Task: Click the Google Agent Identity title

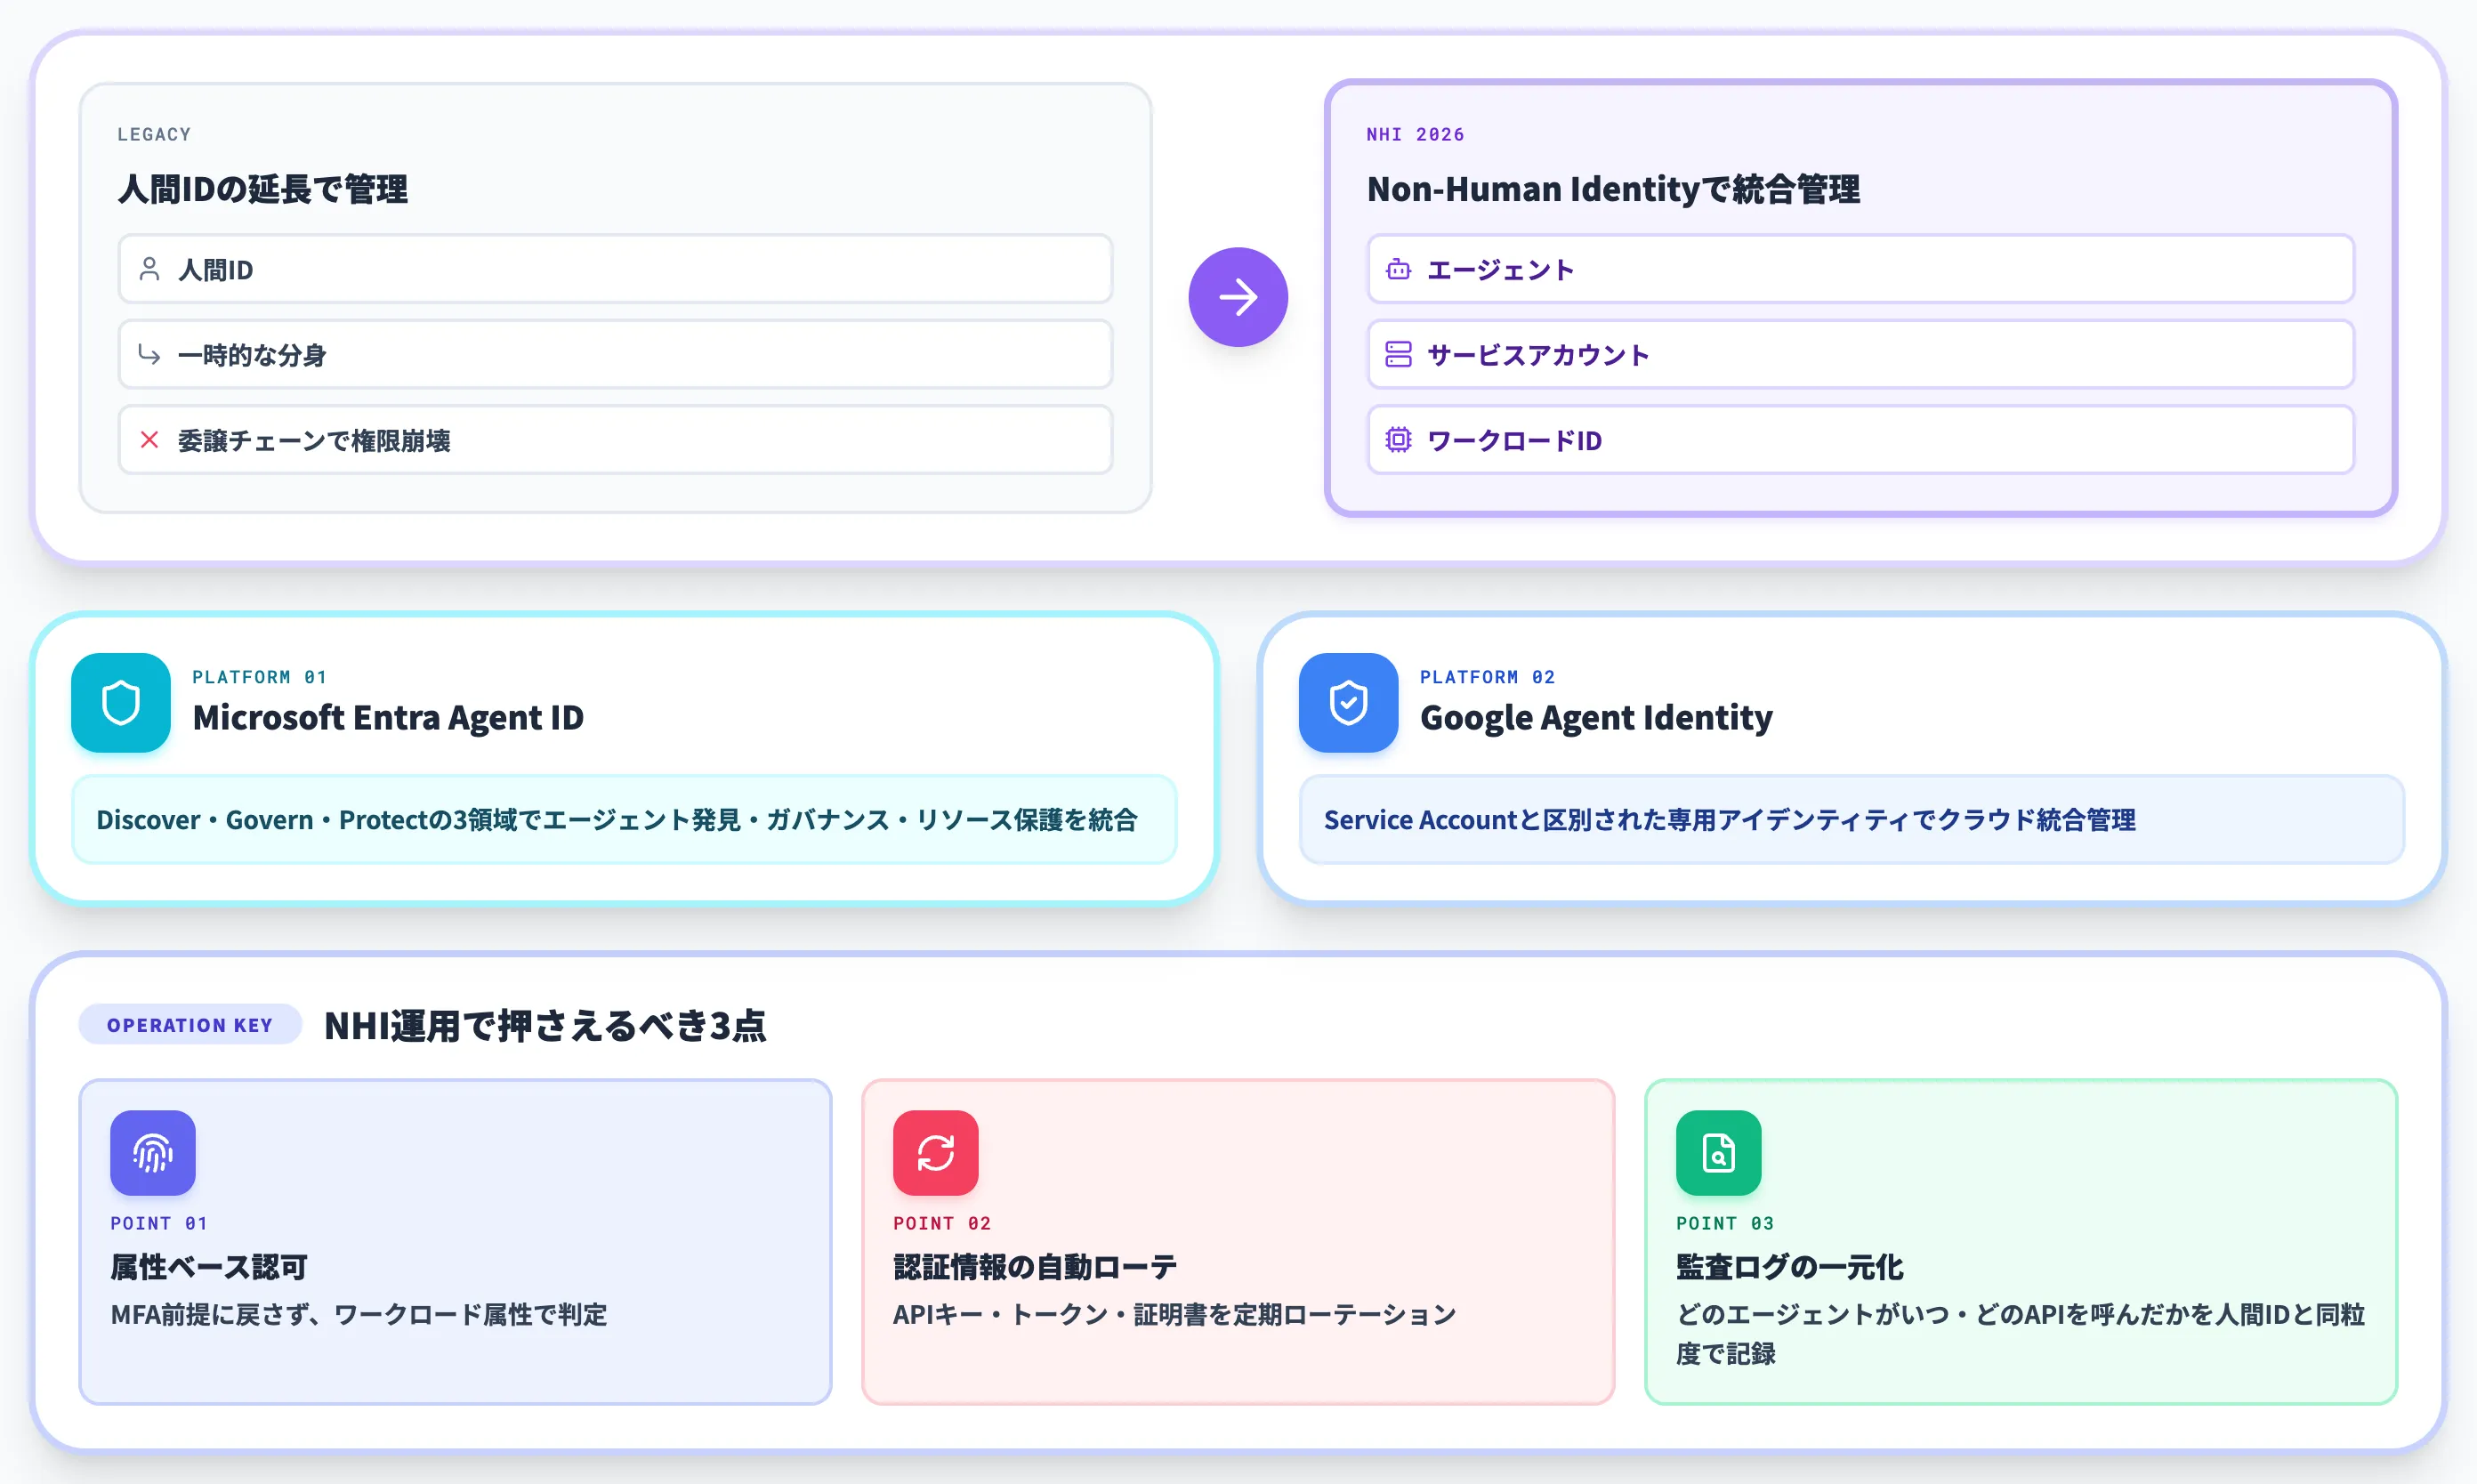Action: coord(1596,717)
